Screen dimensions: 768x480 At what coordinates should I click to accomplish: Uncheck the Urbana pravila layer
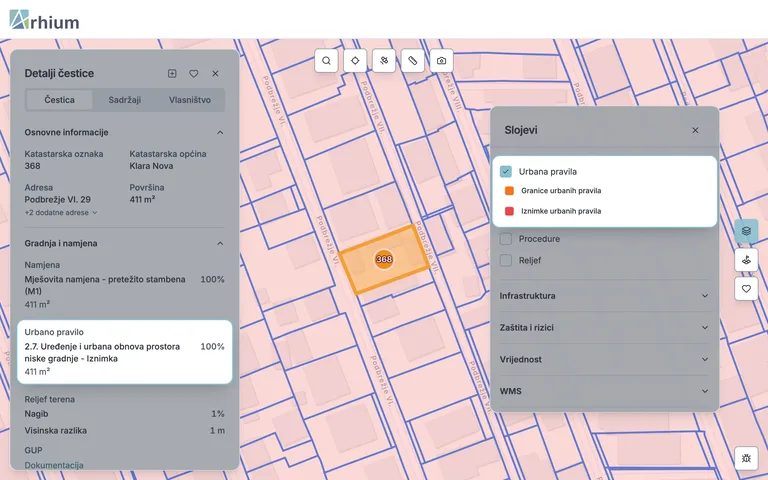(505, 171)
